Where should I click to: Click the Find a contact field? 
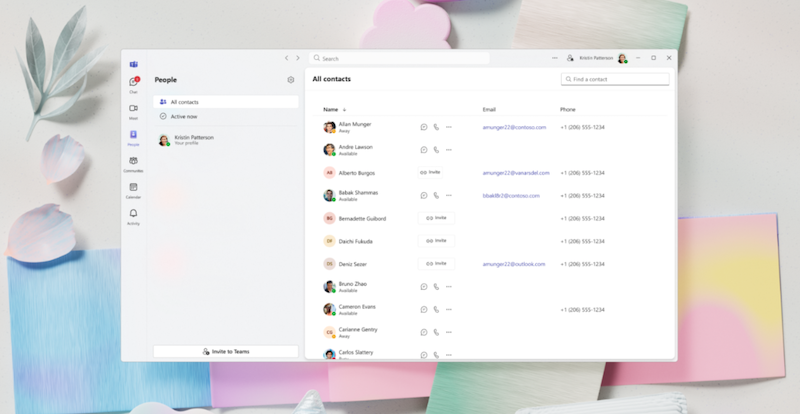[x=615, y=79]
